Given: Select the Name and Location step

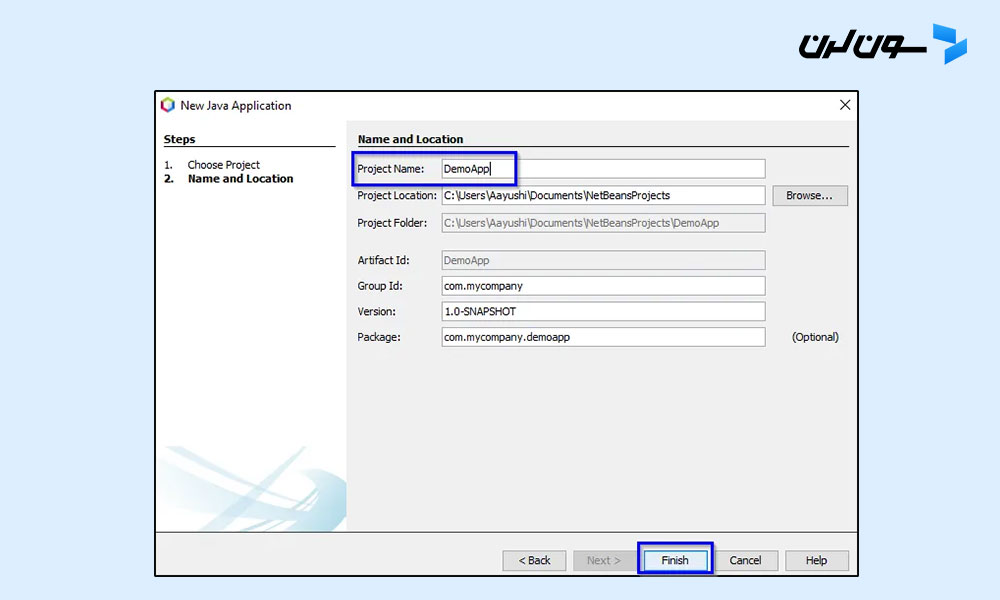Looking at the screenshot, I should pos(240,179).
